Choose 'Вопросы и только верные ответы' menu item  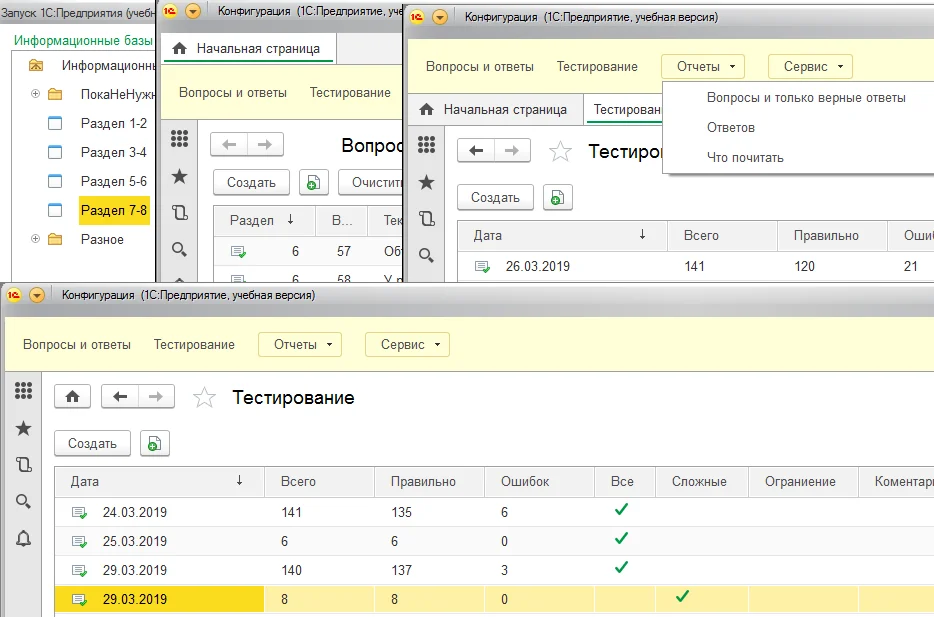[805, 98]
